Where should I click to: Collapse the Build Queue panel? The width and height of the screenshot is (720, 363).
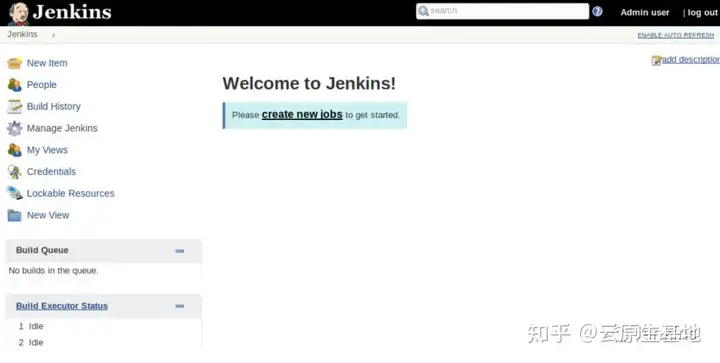tap(180, 251)
